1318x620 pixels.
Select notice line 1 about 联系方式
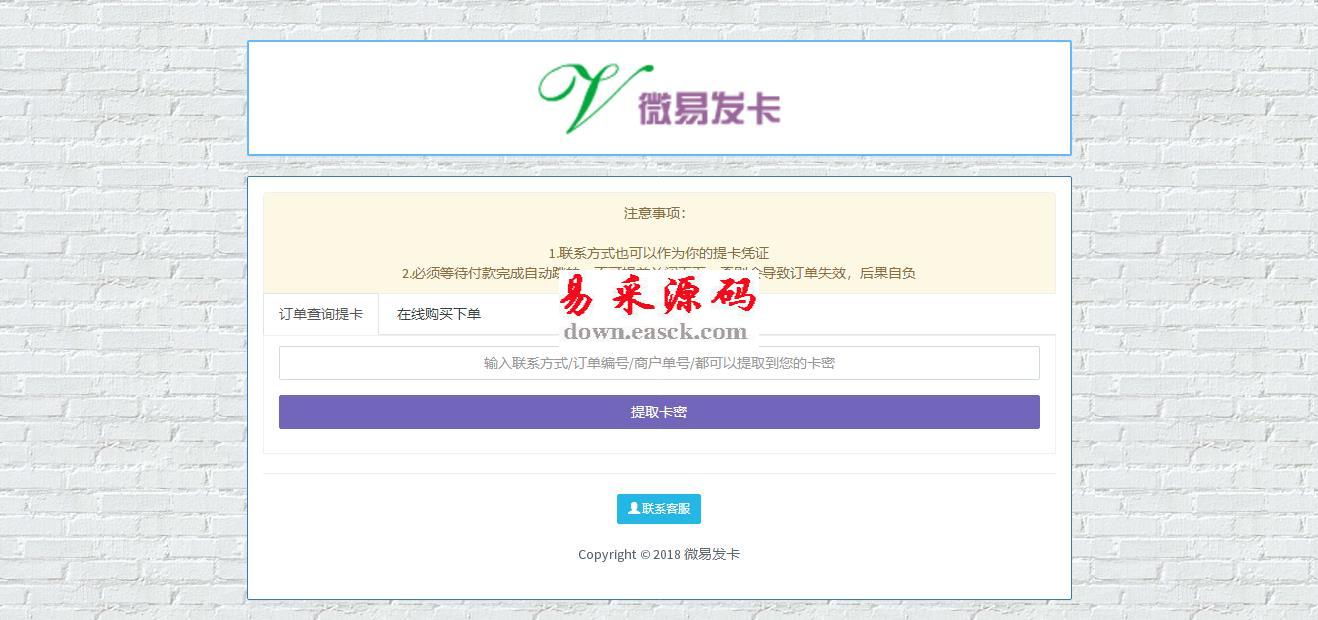tap(658, 253)
